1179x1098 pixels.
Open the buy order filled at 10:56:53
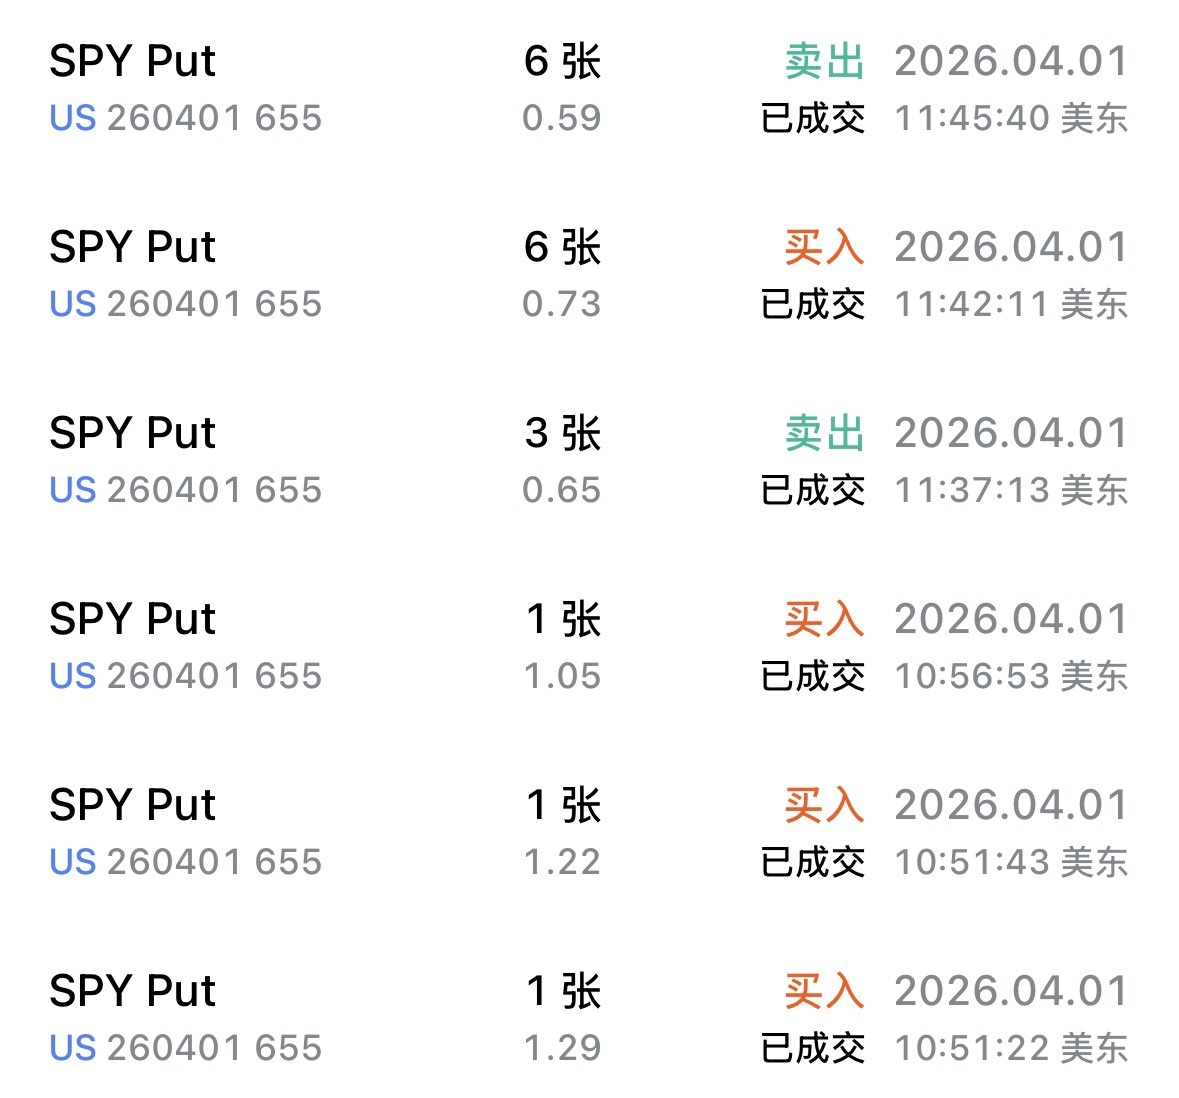(589, 647)
